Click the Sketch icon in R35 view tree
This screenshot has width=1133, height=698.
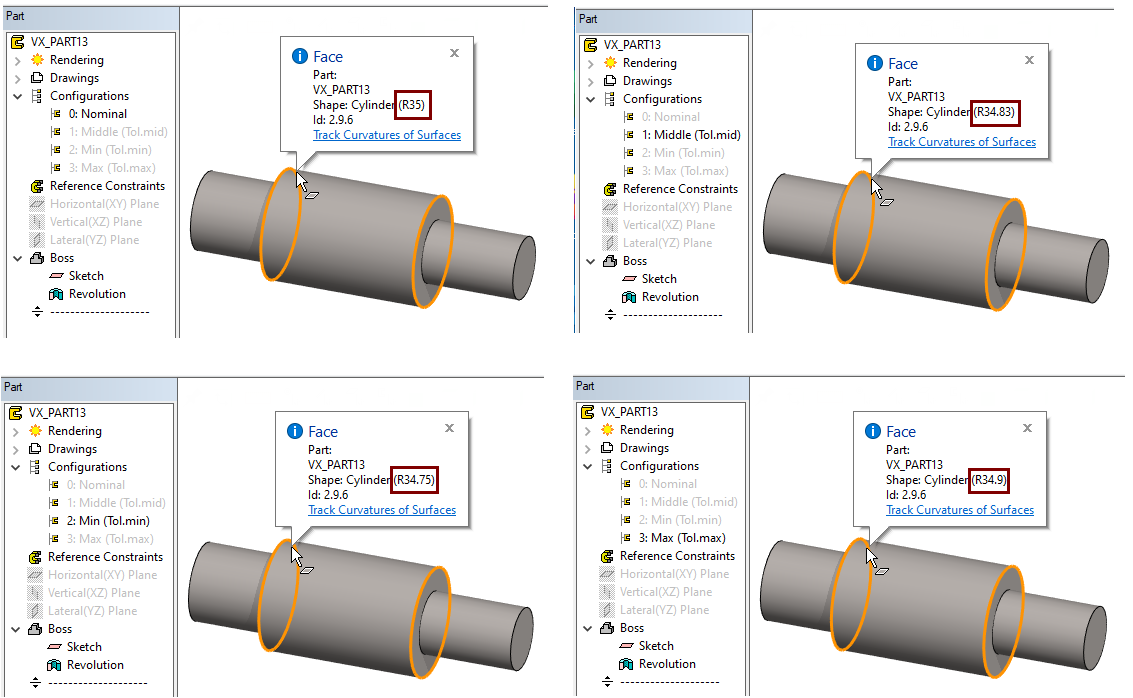point(56,276)
